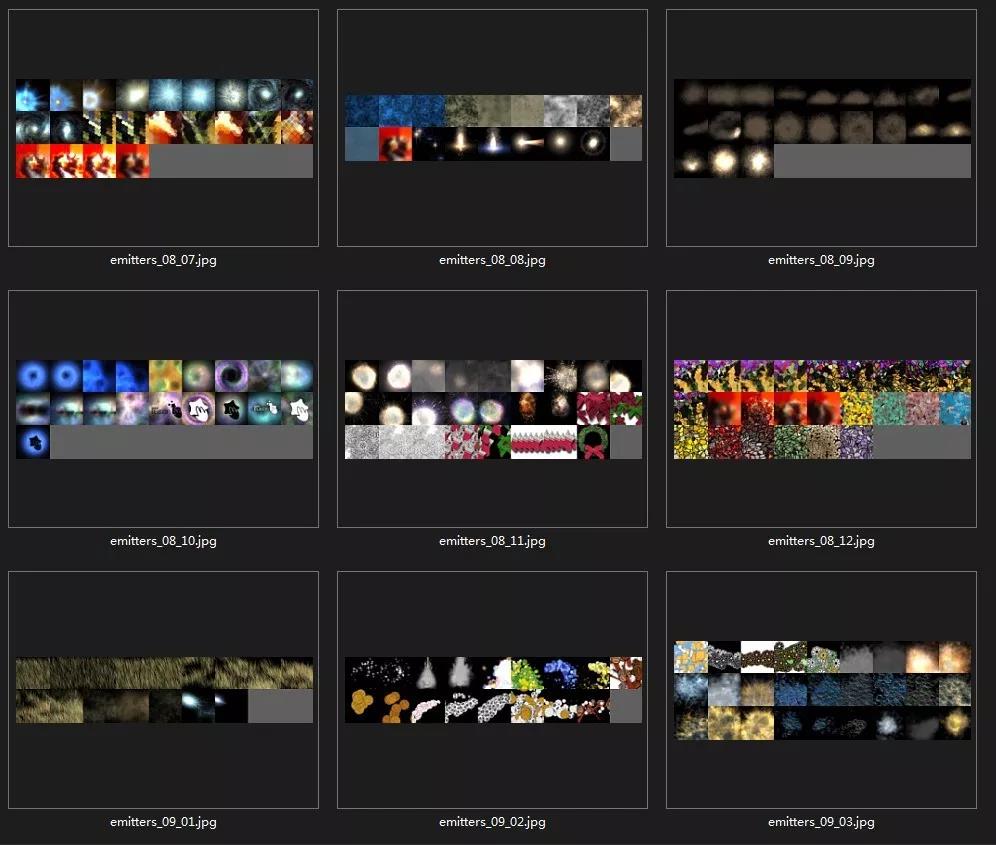Select the emitters_09_02.jpg thumbnail image

tap(493, 690)
